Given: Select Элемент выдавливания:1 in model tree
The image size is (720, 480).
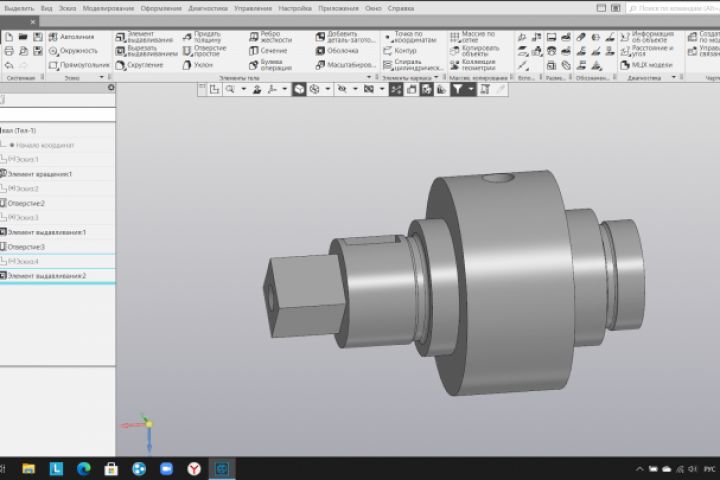Looking at the screenshot, I should 46,232.
